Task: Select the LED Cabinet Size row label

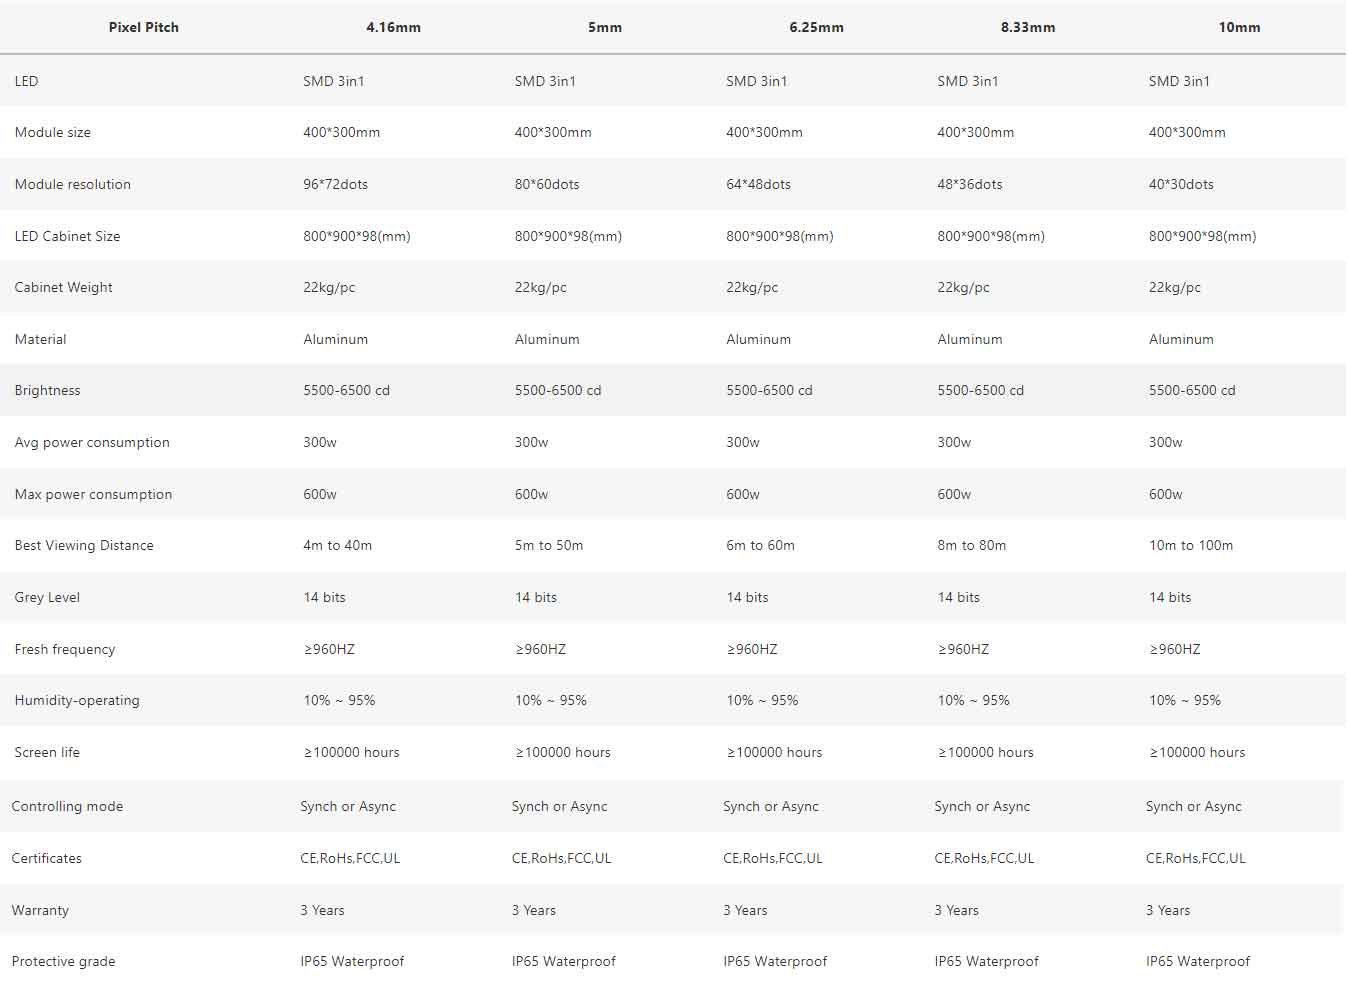Action: click(x=67, y=237)
